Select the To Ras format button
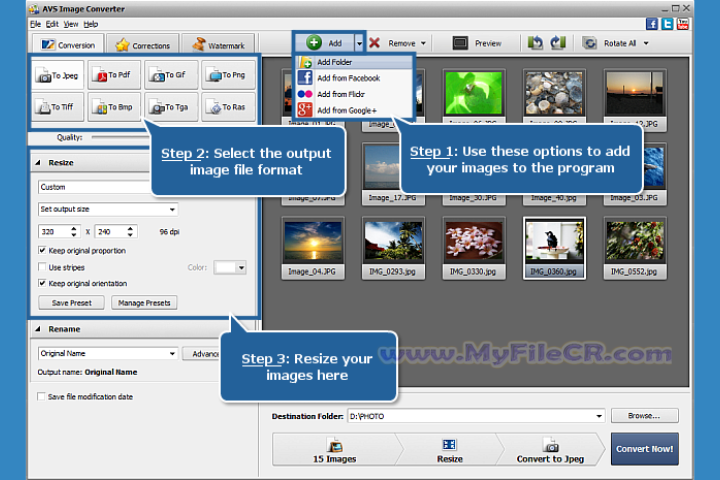The image size is (720, 480). tap(228, 107)
